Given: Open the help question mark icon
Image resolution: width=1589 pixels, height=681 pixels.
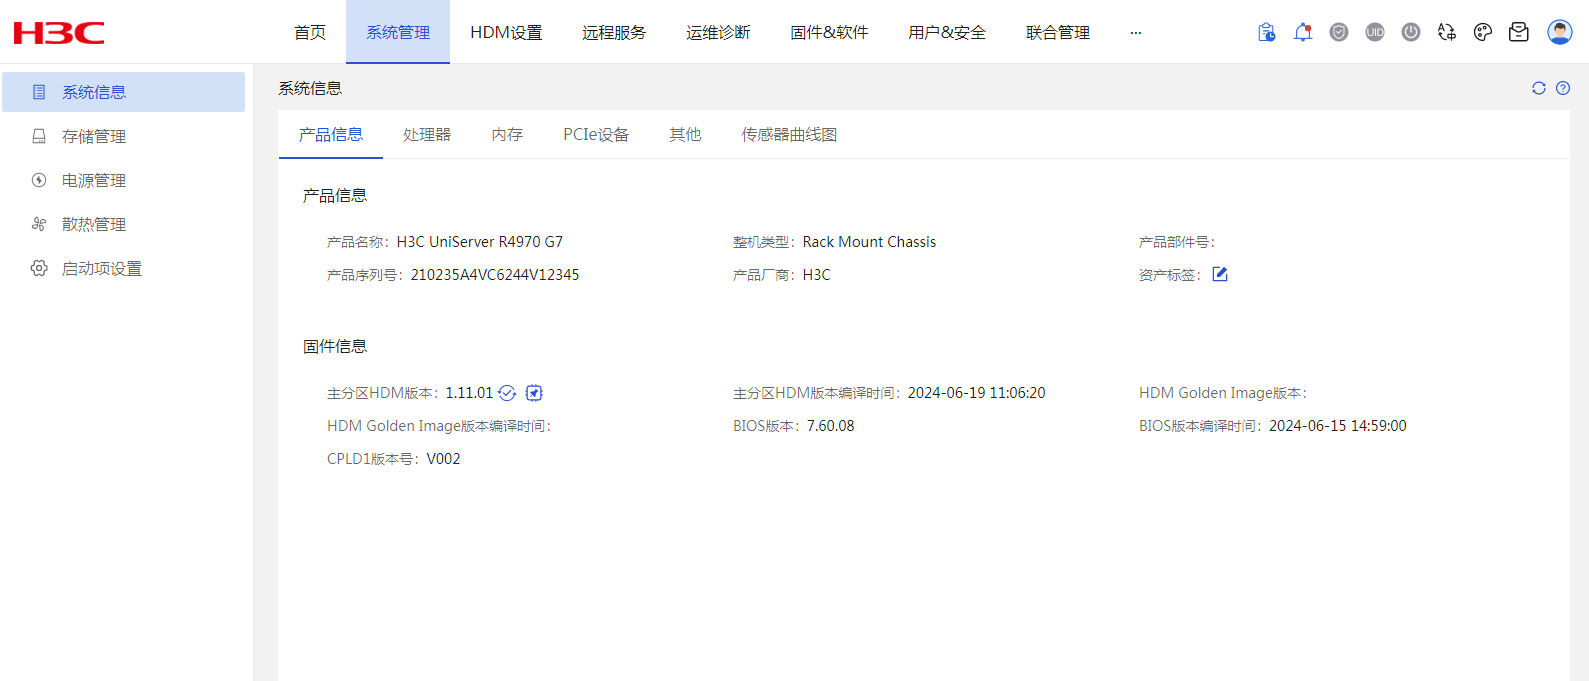Looking at the screenshot, I should [1563, 88].
